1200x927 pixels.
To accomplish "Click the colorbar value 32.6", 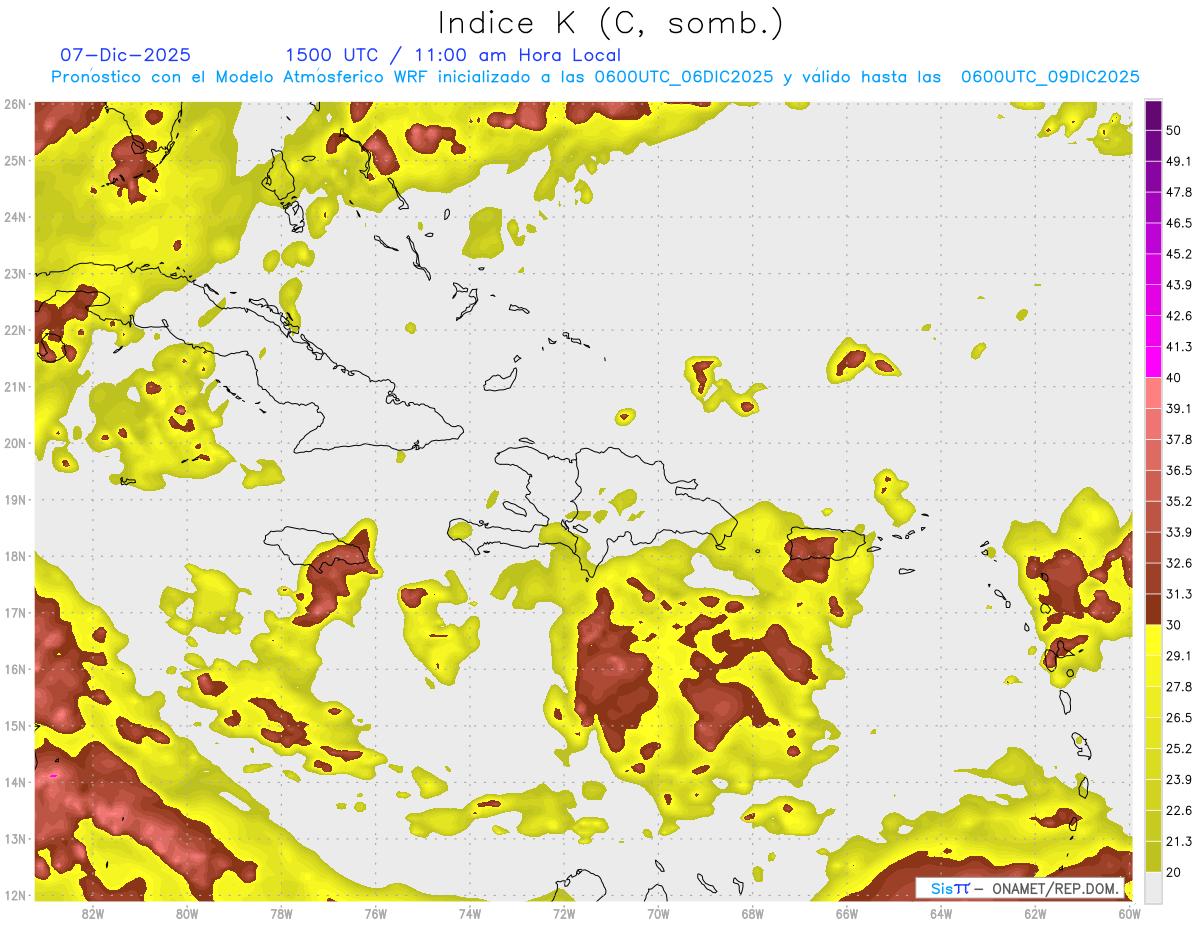I will (1179, 562).
